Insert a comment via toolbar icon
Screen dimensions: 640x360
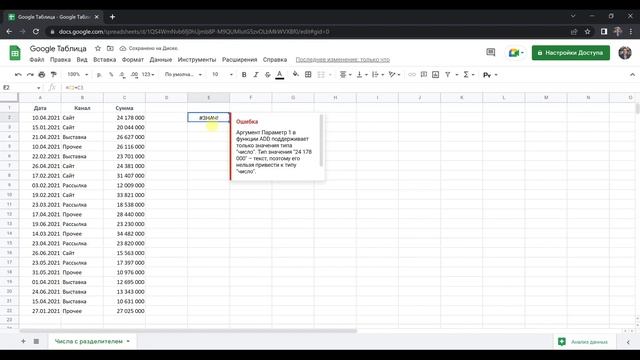(424, 75)
